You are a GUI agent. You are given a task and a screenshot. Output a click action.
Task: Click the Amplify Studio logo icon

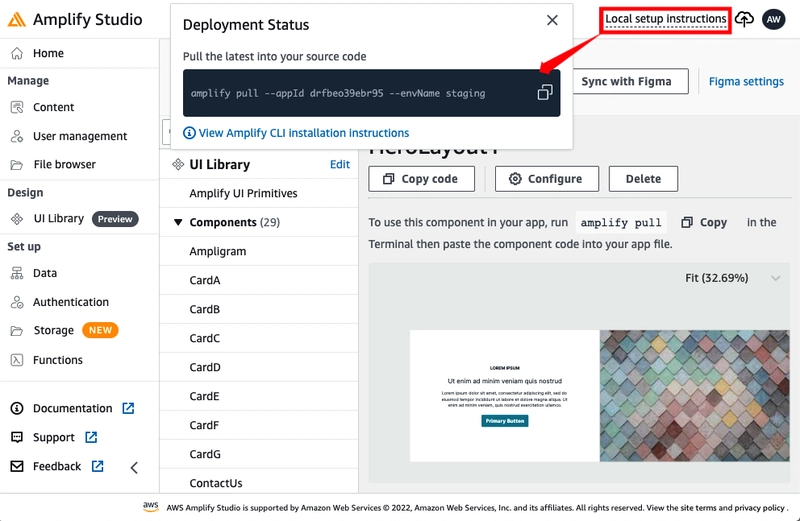[16, 19]
